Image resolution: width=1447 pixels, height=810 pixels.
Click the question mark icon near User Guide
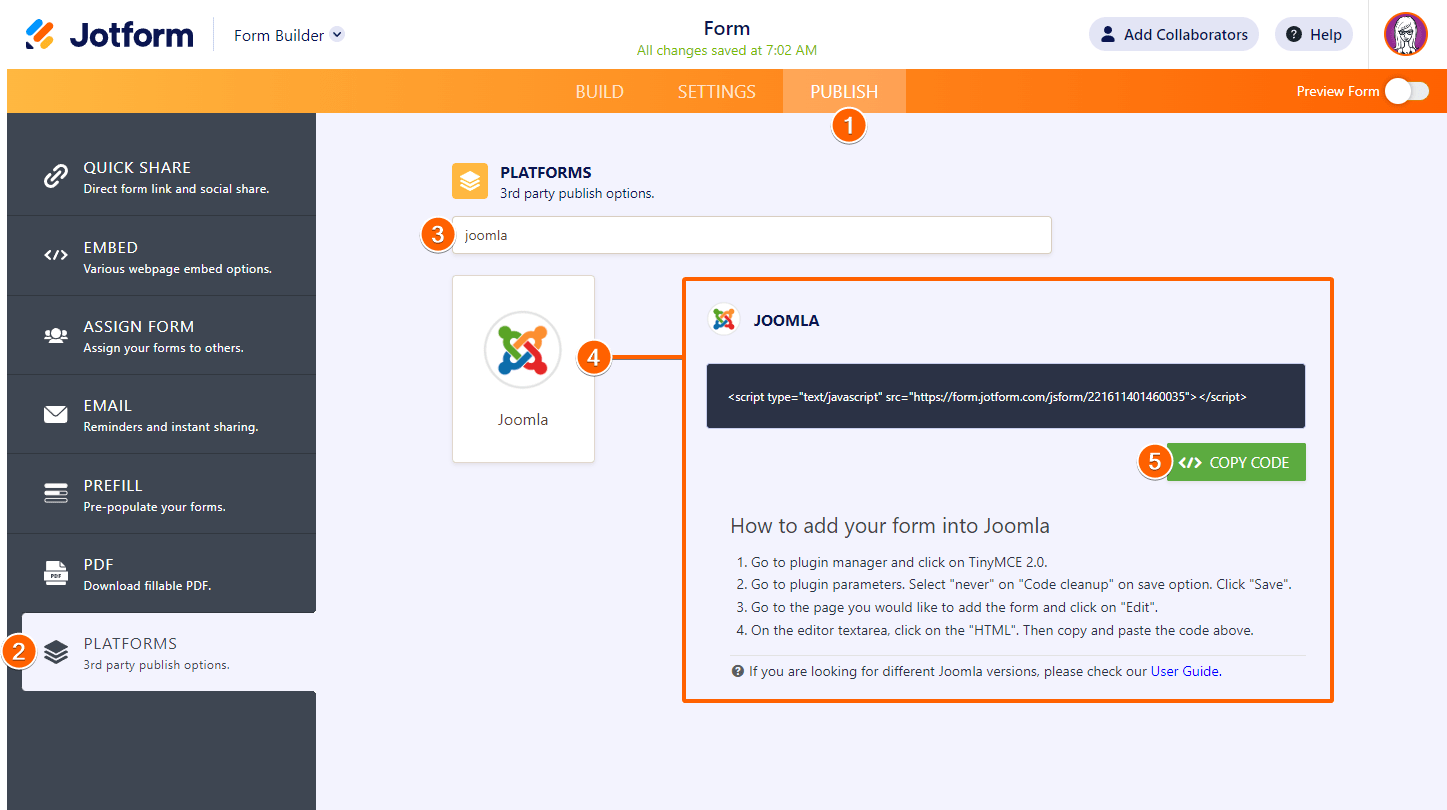(x=738, y=672)
